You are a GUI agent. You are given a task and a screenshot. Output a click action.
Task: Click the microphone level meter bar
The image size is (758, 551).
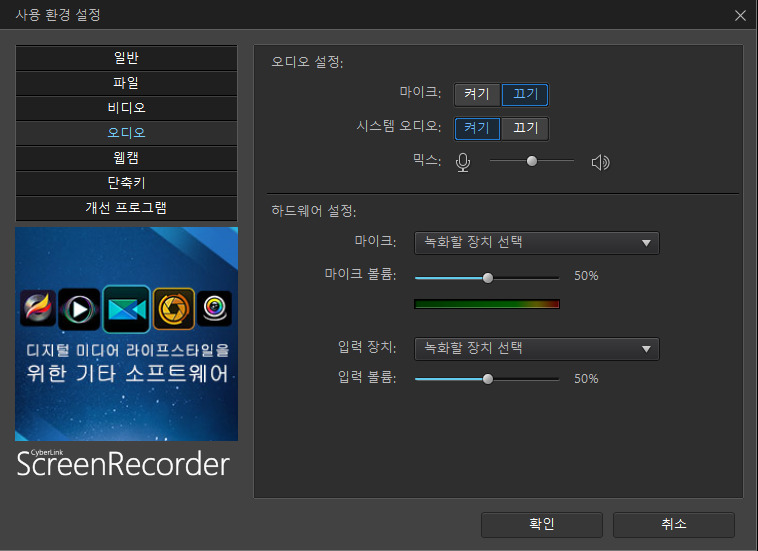pyautogui.click(x=487, y=304)
